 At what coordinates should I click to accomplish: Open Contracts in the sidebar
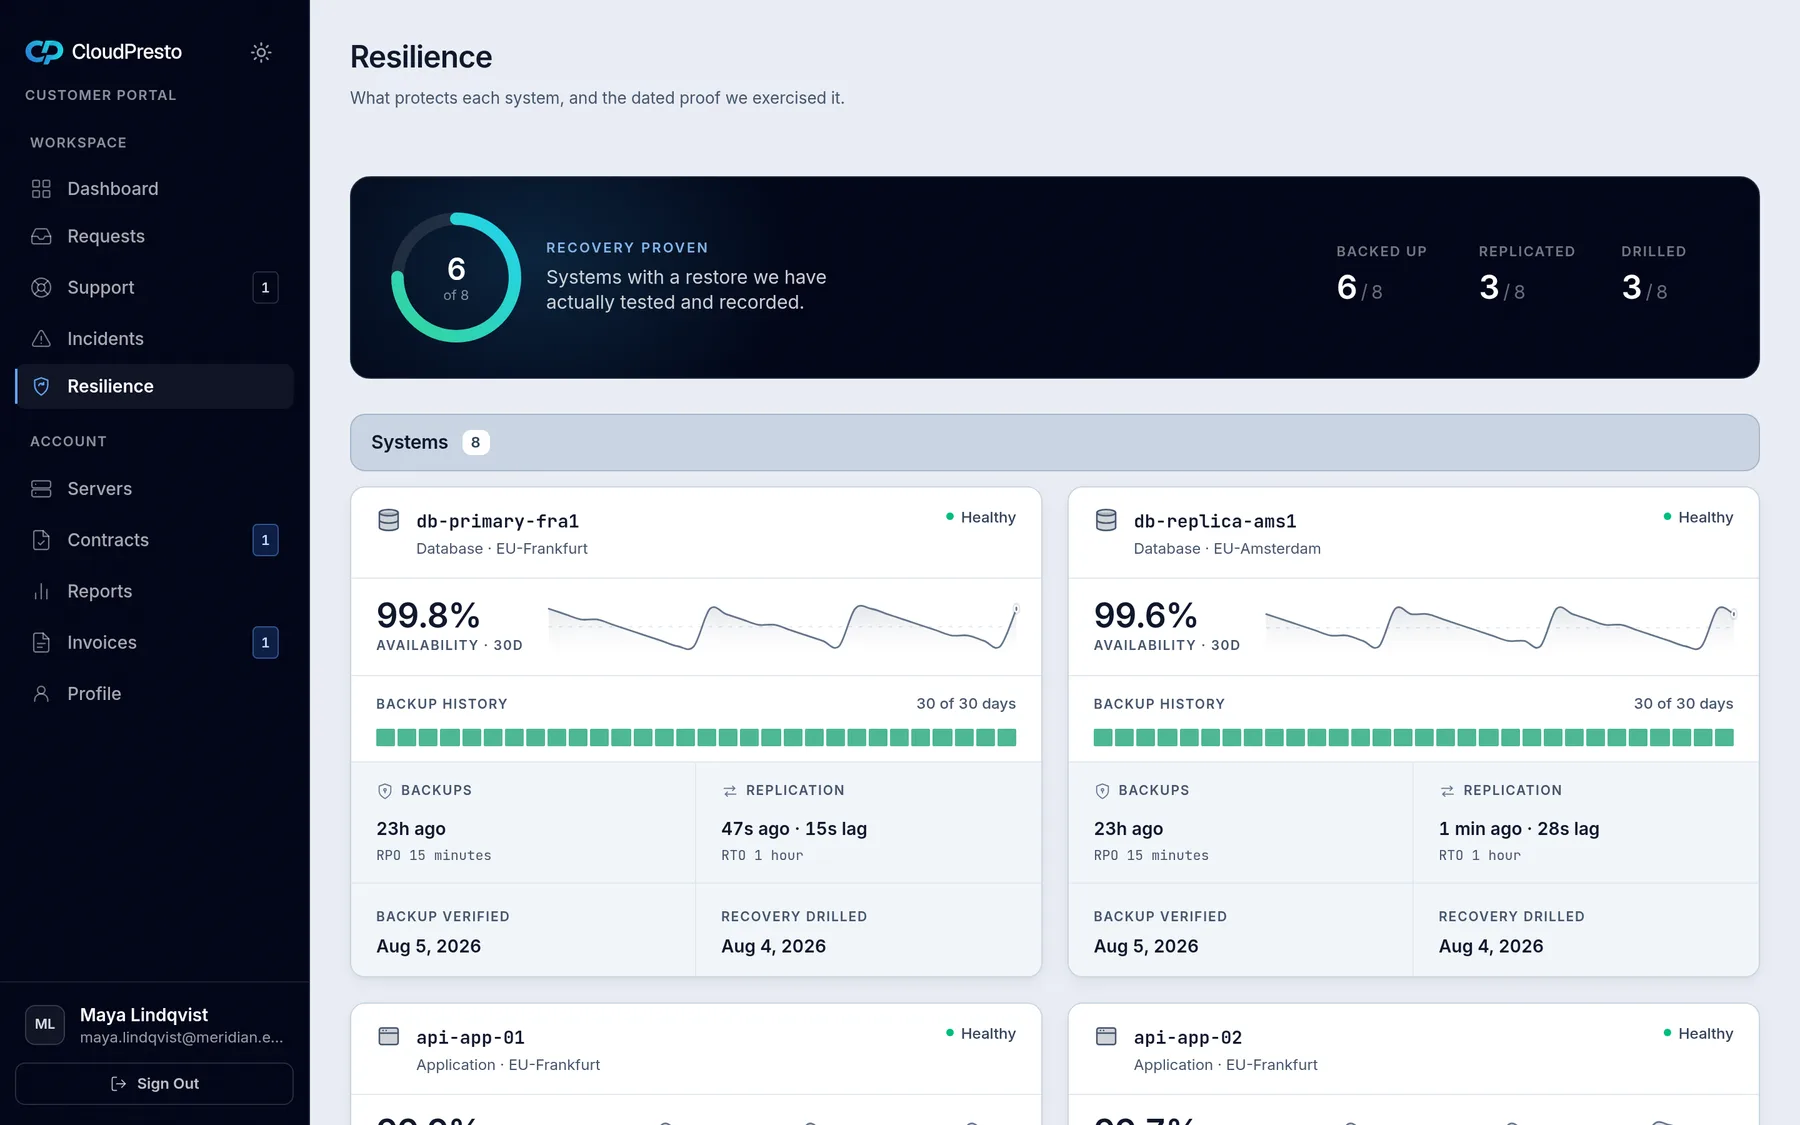click(154, 540)
